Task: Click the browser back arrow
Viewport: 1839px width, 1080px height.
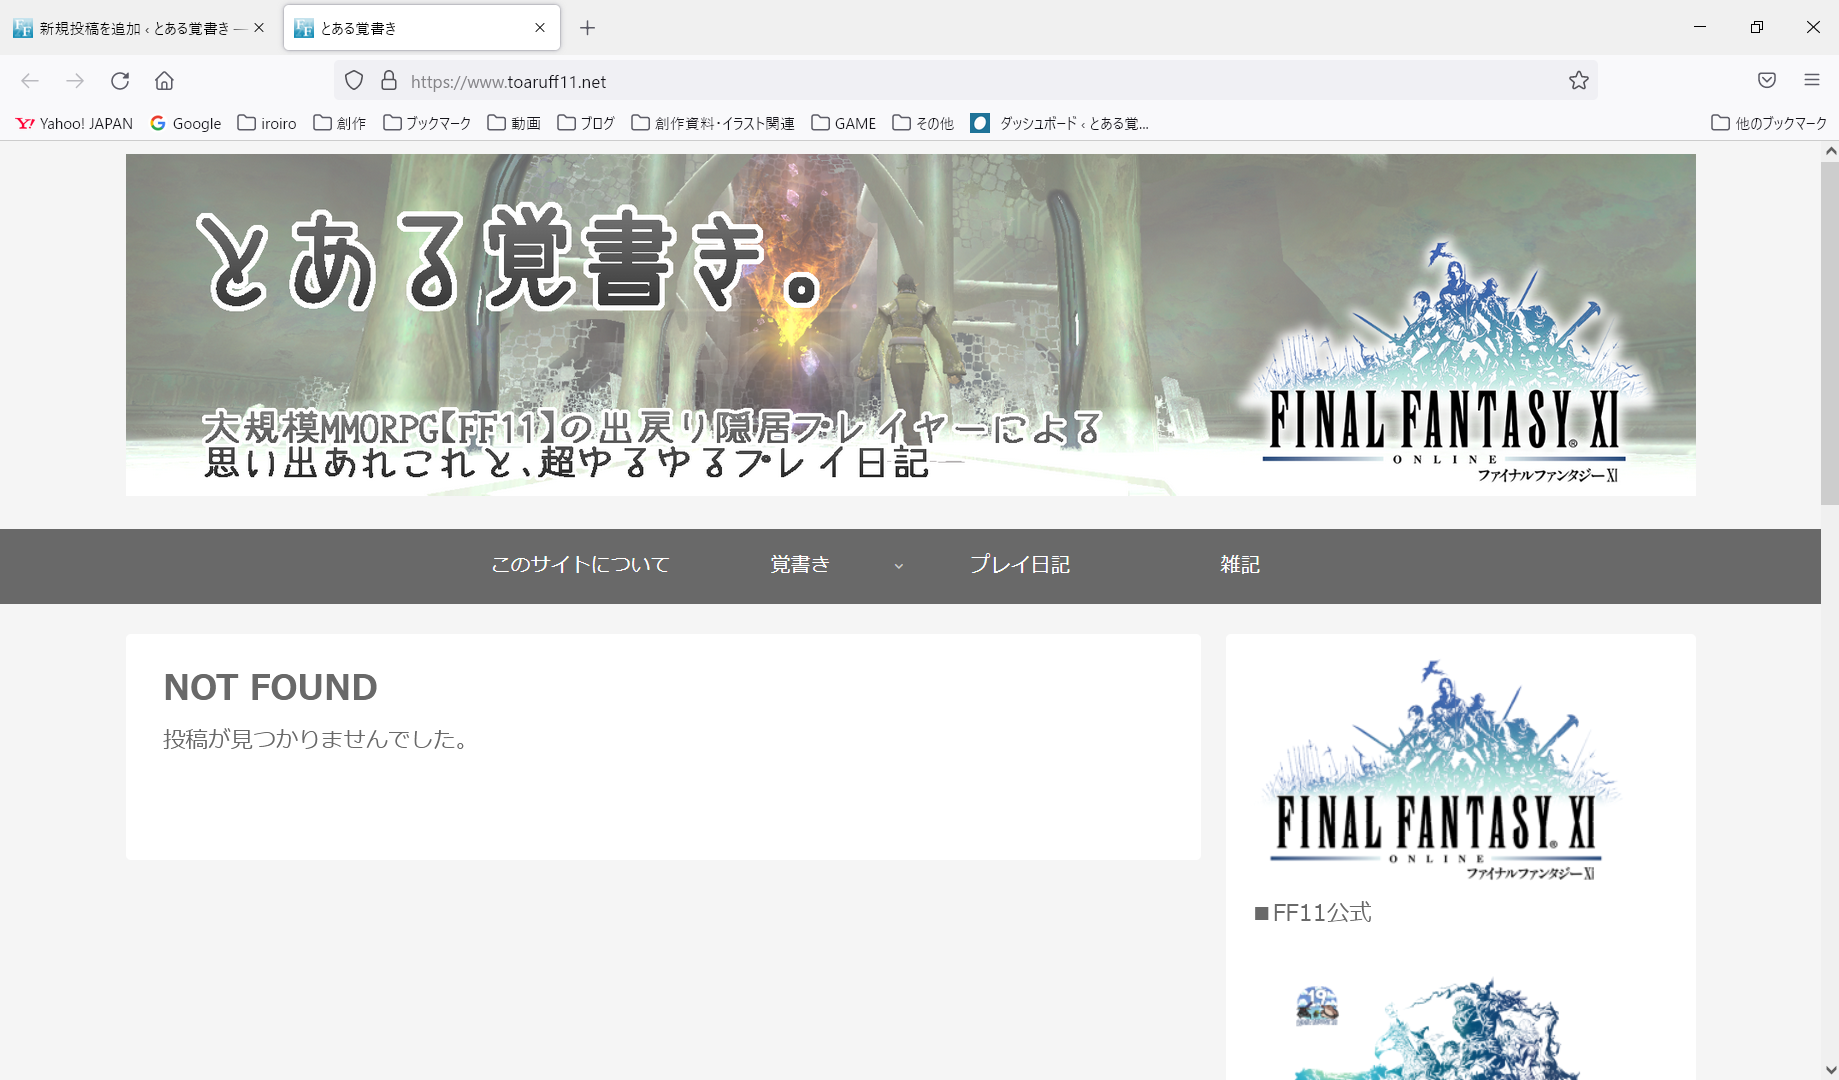Action: click(x=30, y=81)
